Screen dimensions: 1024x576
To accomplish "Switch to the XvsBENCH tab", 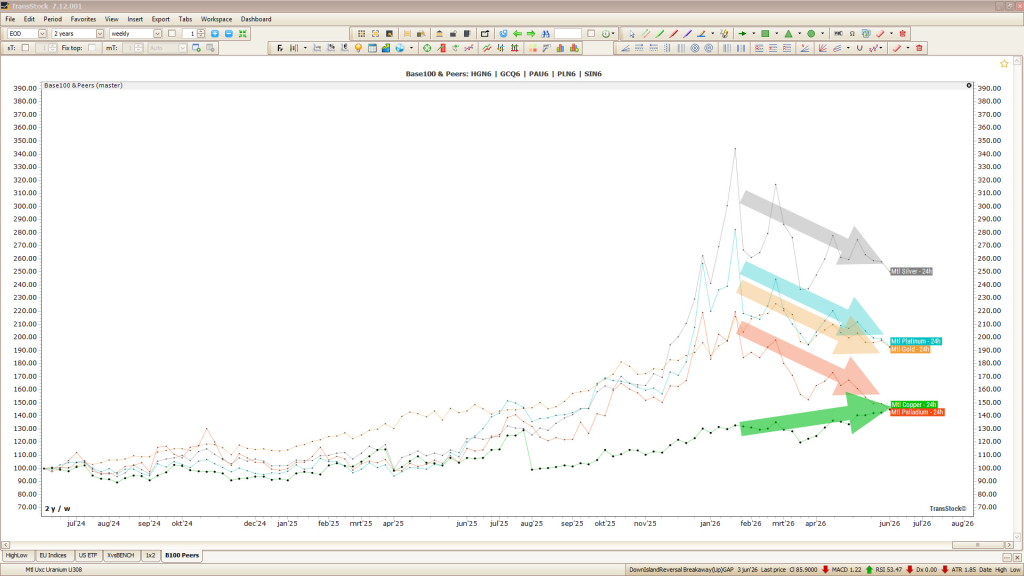I will [121, 555].
